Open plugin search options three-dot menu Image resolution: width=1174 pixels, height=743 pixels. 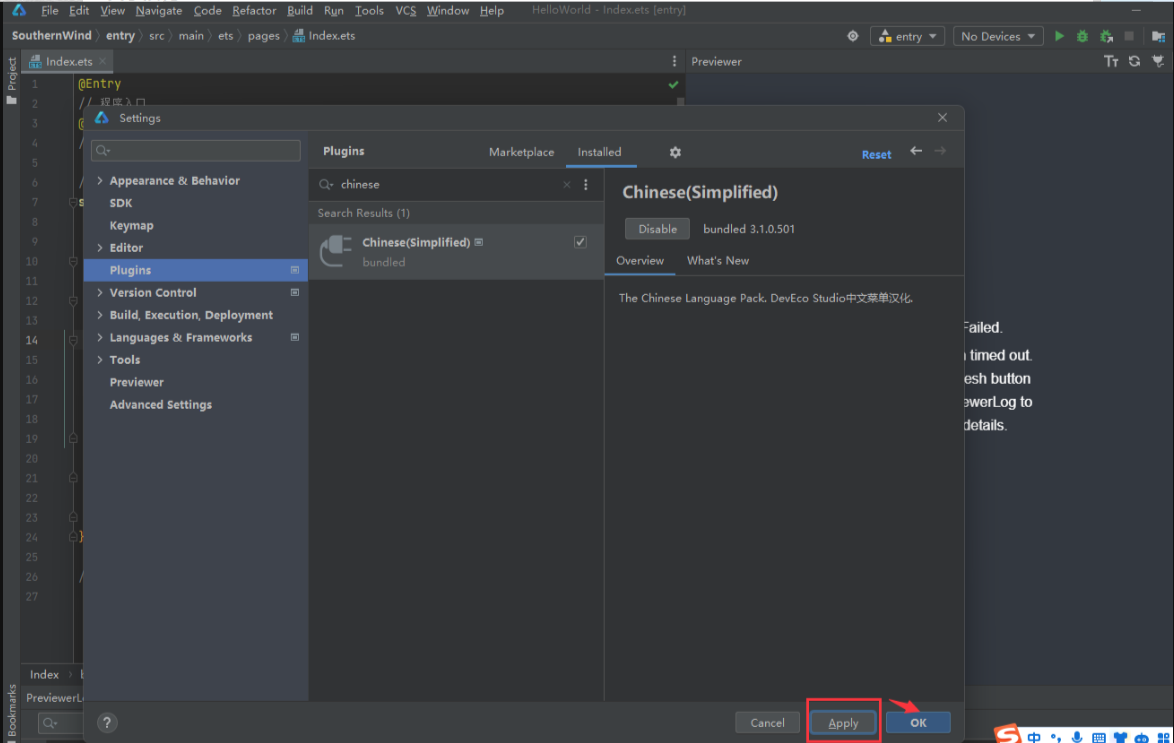[x=586, y=184]
